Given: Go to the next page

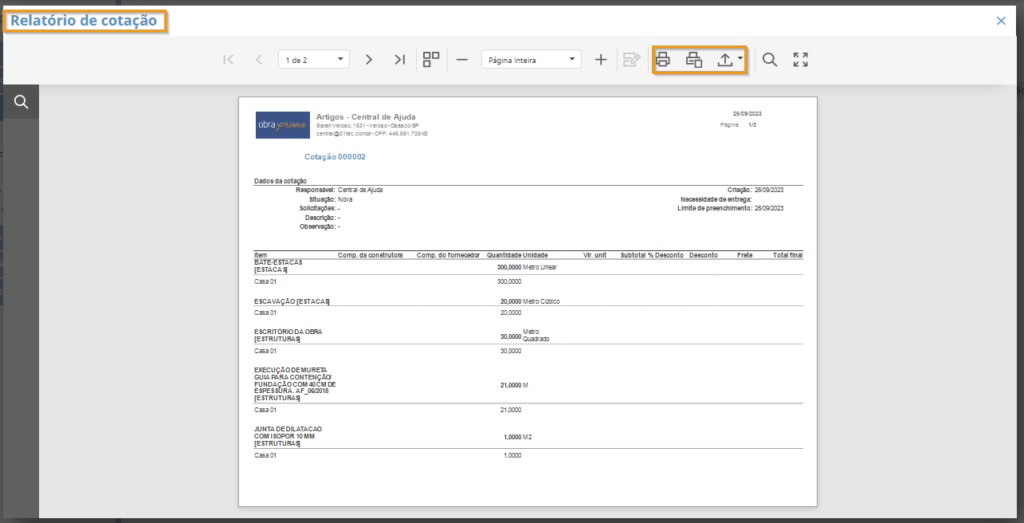Looking at the screenshot, I should pos(369,59).
